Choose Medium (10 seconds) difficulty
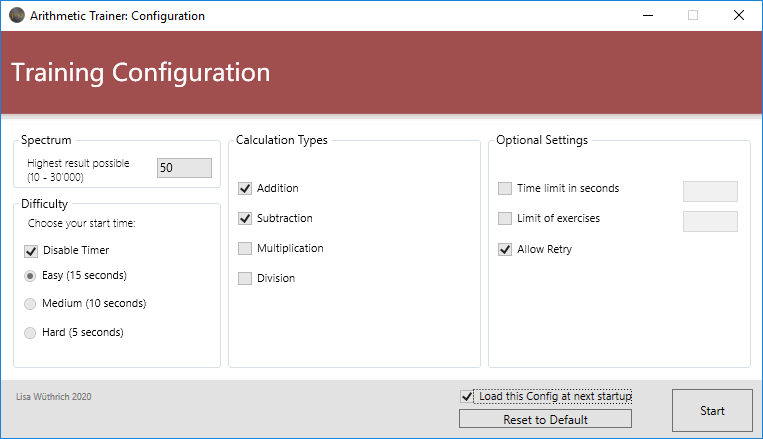Image resolution: width=763 pixels, height=439 pixels. pyautogui.click(x=31, y=303)
